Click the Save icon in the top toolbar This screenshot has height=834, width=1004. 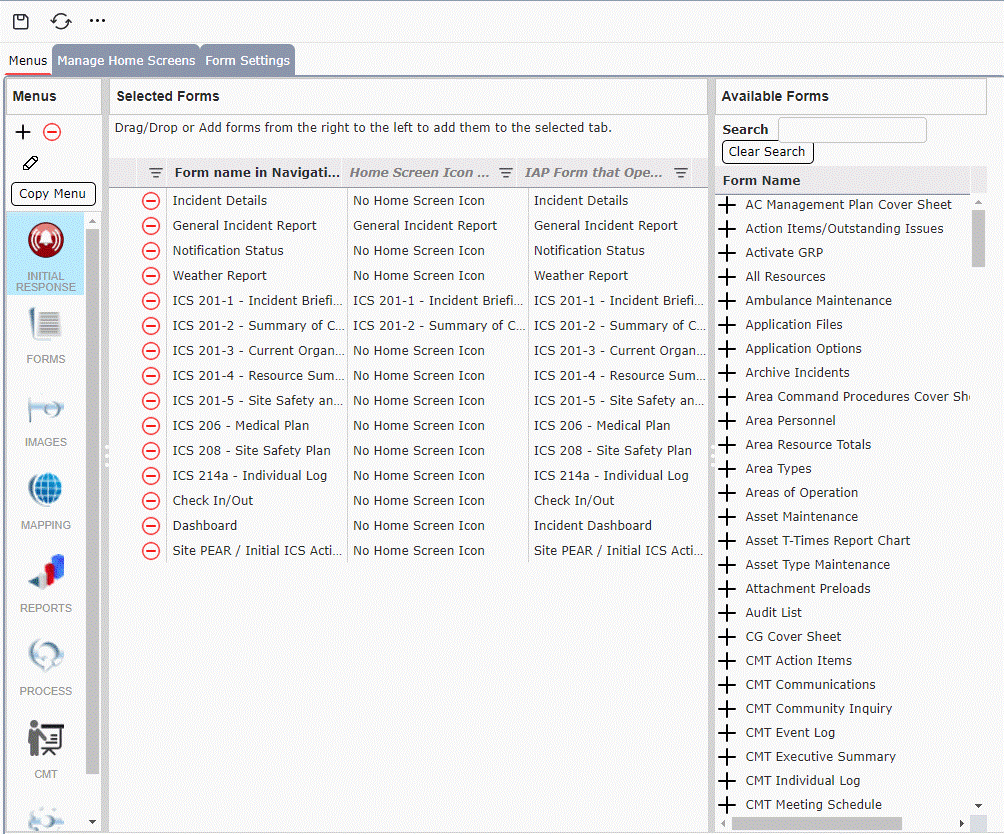(21, 20)
